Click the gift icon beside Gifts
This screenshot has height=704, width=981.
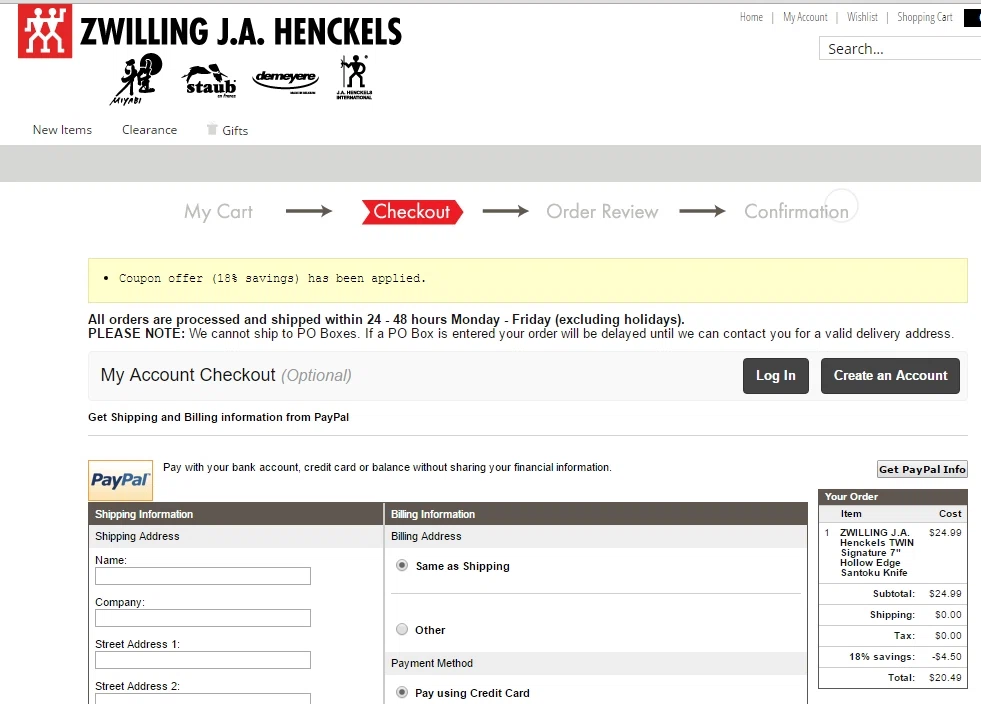[212, 129]
